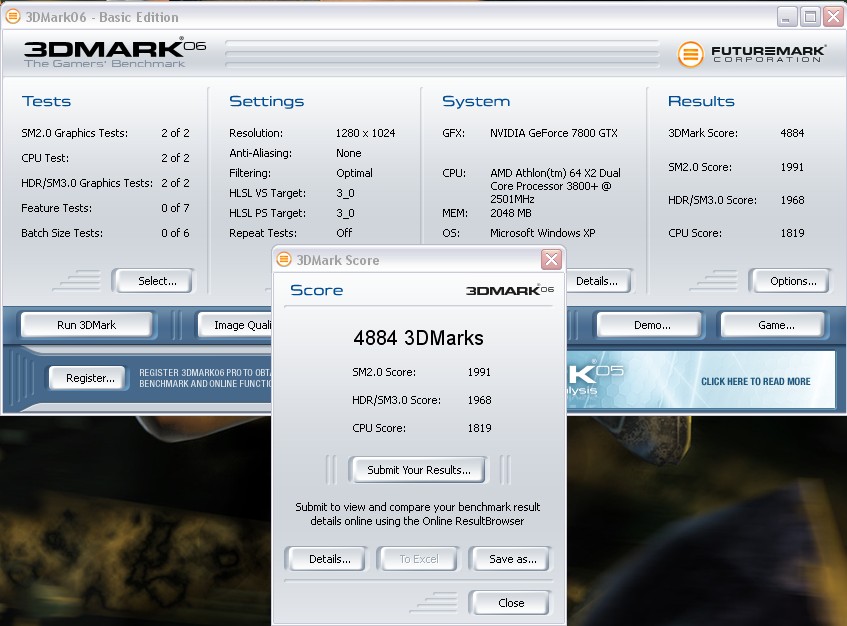The image size is (847, 626).
Task: Click 'Microsoft Windows XP' OS value
Action: point(542,233)
